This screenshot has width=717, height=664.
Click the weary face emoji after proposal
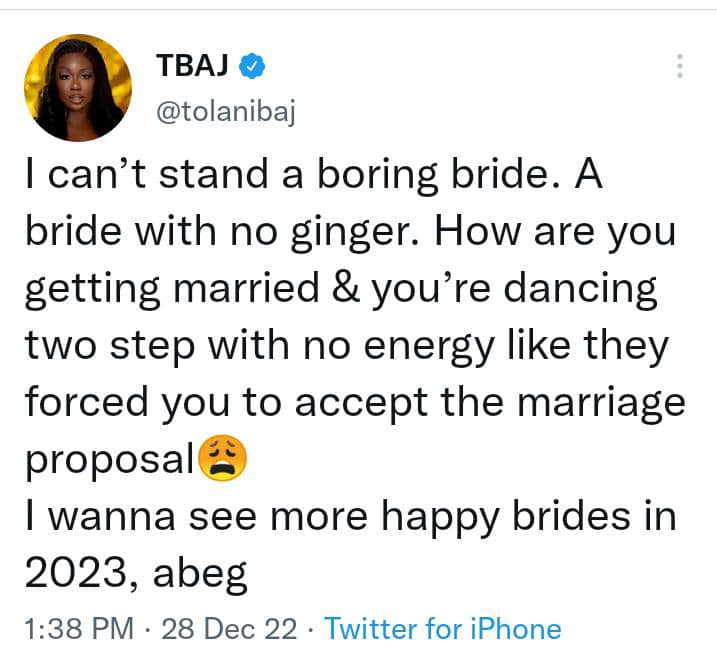223,459
